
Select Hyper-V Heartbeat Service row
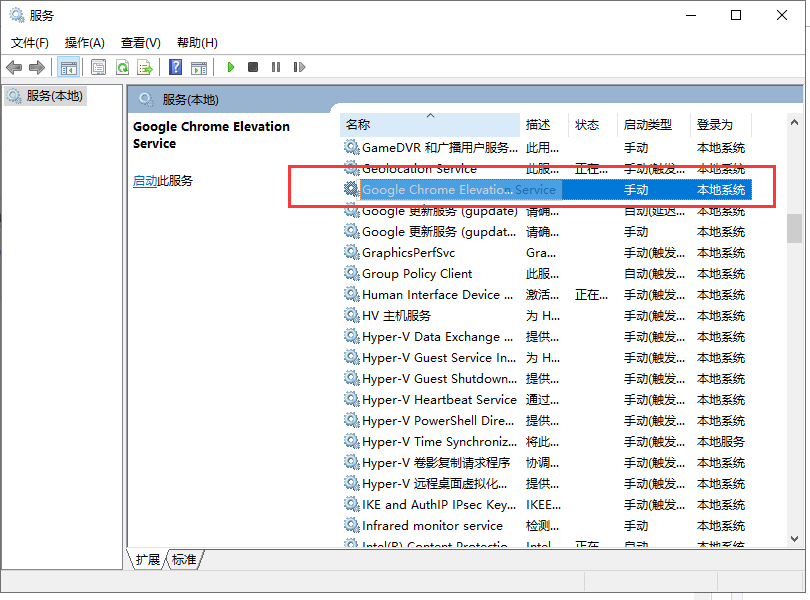[x=547, y=399]
